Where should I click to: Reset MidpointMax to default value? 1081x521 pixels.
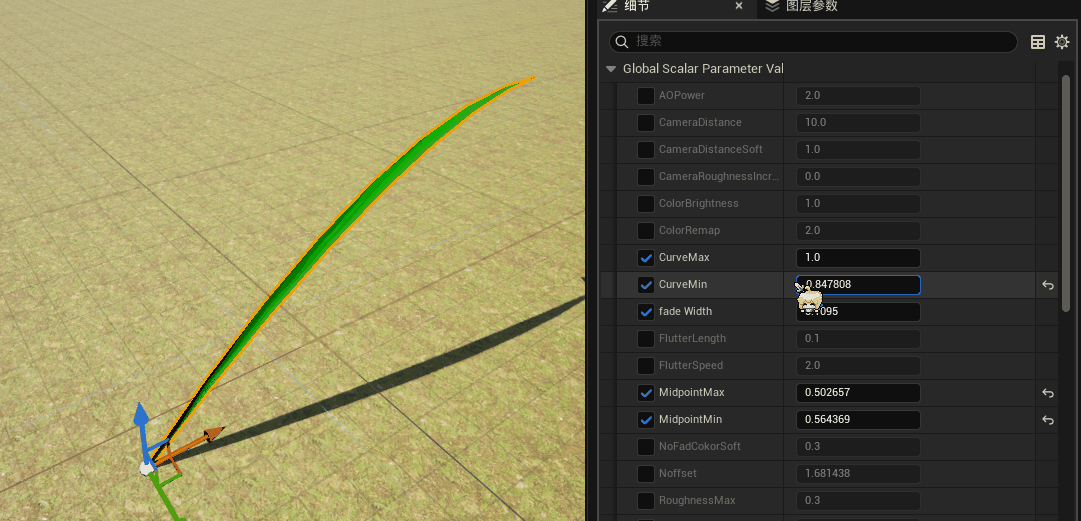pyautogui.click(x=1048, y=393)
